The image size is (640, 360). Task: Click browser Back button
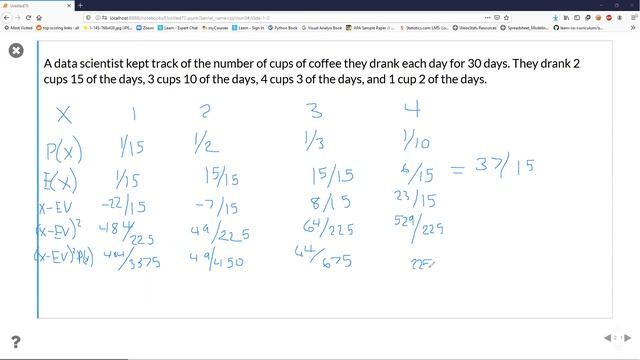7,18
